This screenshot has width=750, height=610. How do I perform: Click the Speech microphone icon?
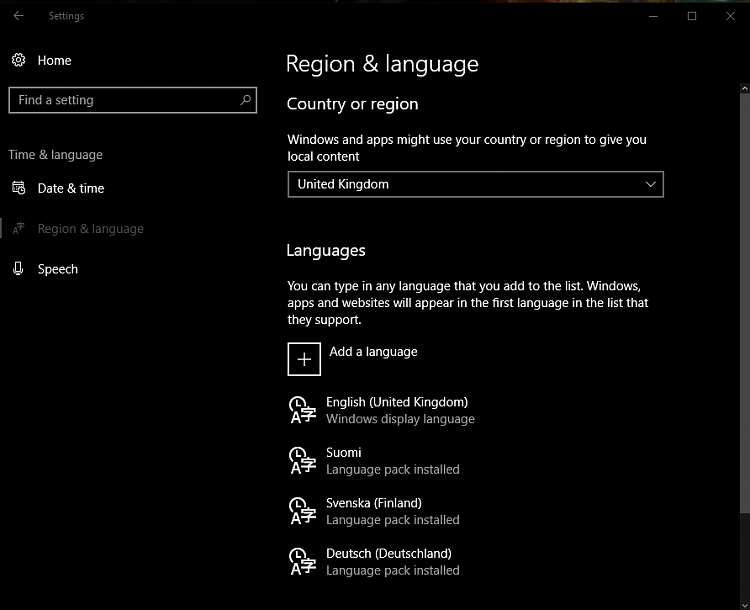[18, 269]
